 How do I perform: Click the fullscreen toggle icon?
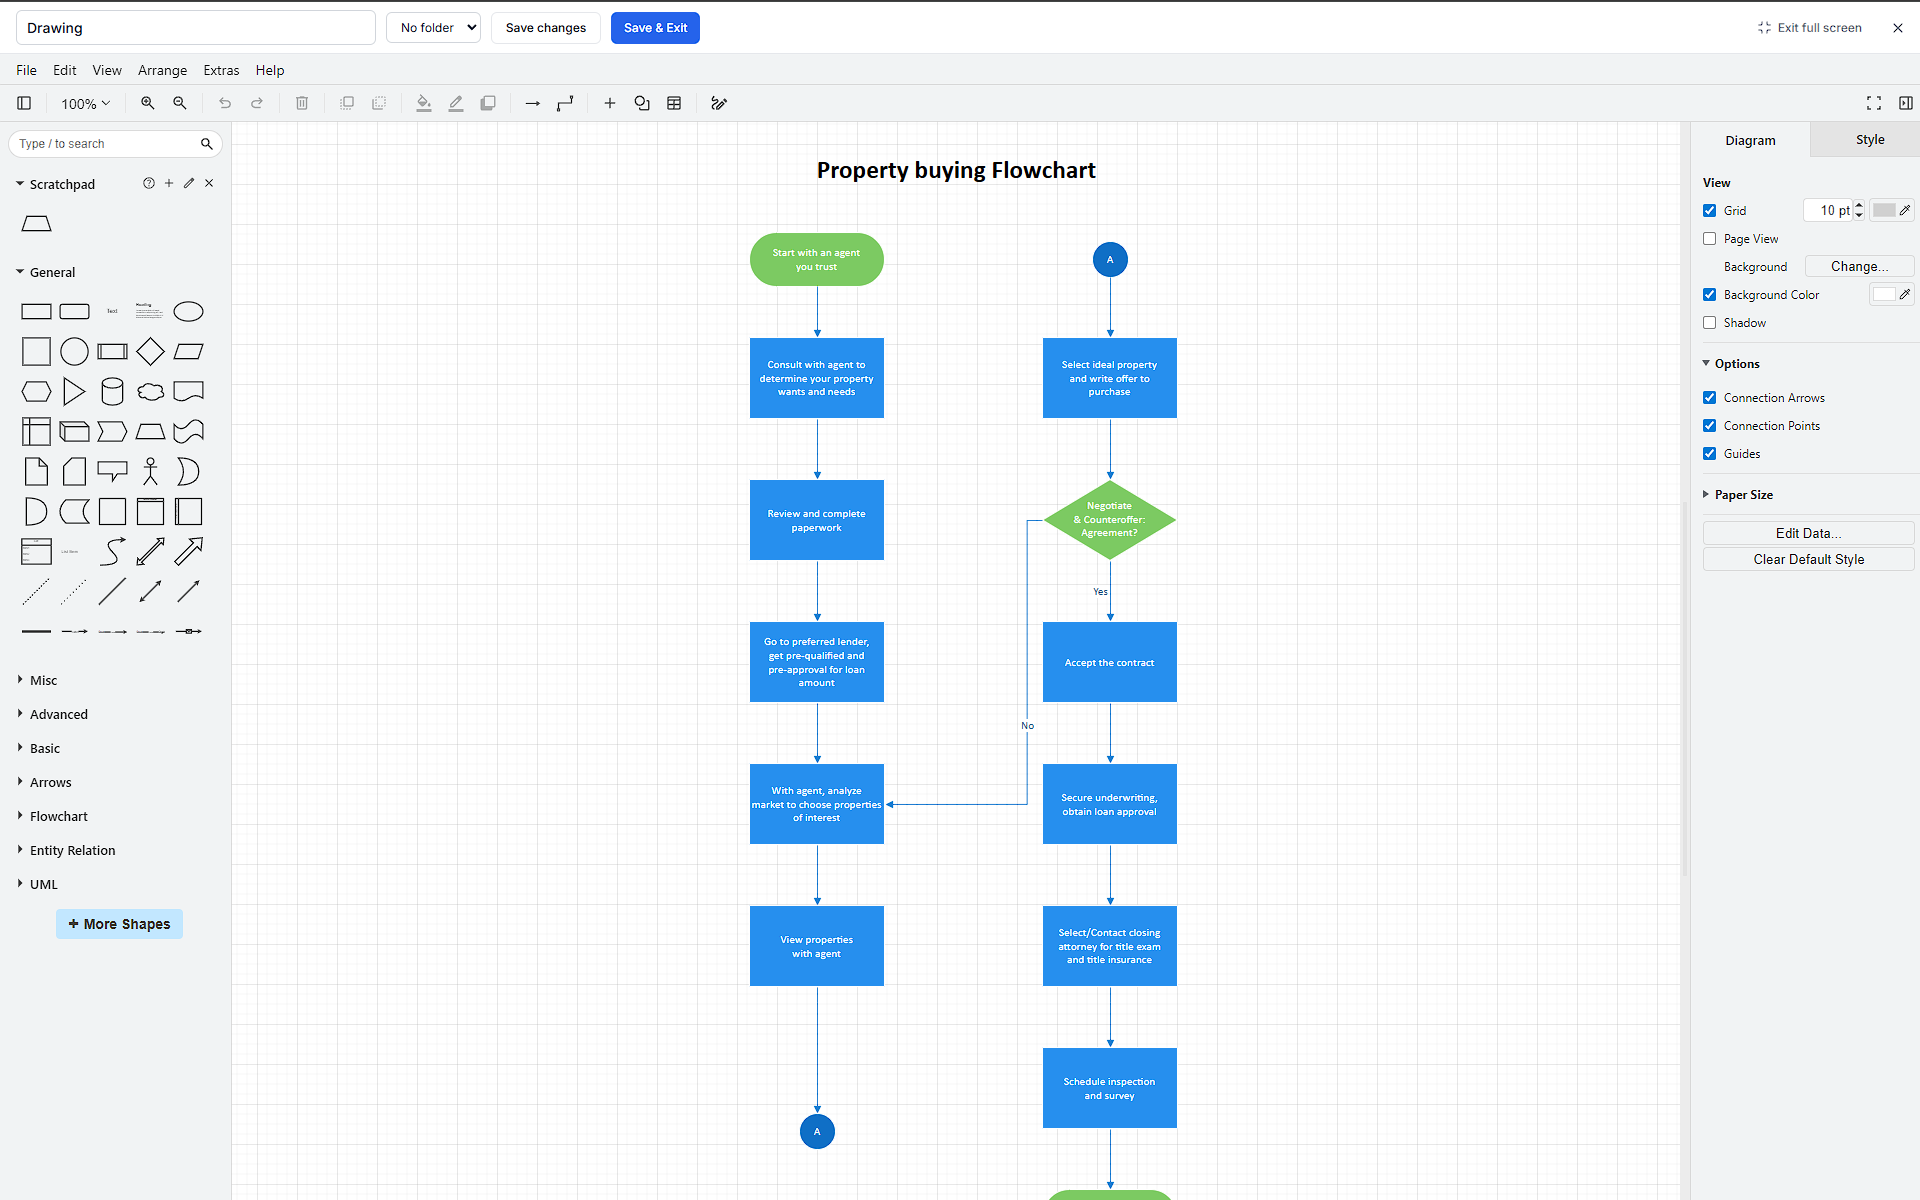(1874, 103)
